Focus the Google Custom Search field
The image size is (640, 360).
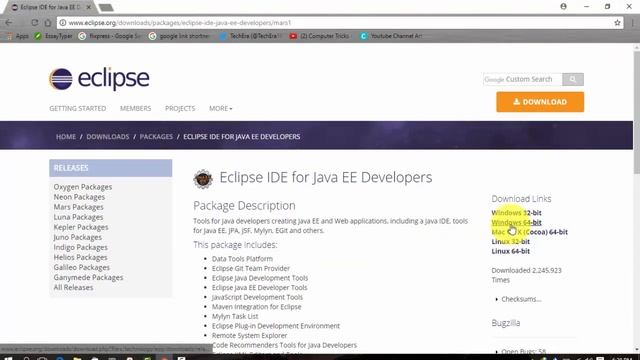pyautogui.click(x=522, y=79)
